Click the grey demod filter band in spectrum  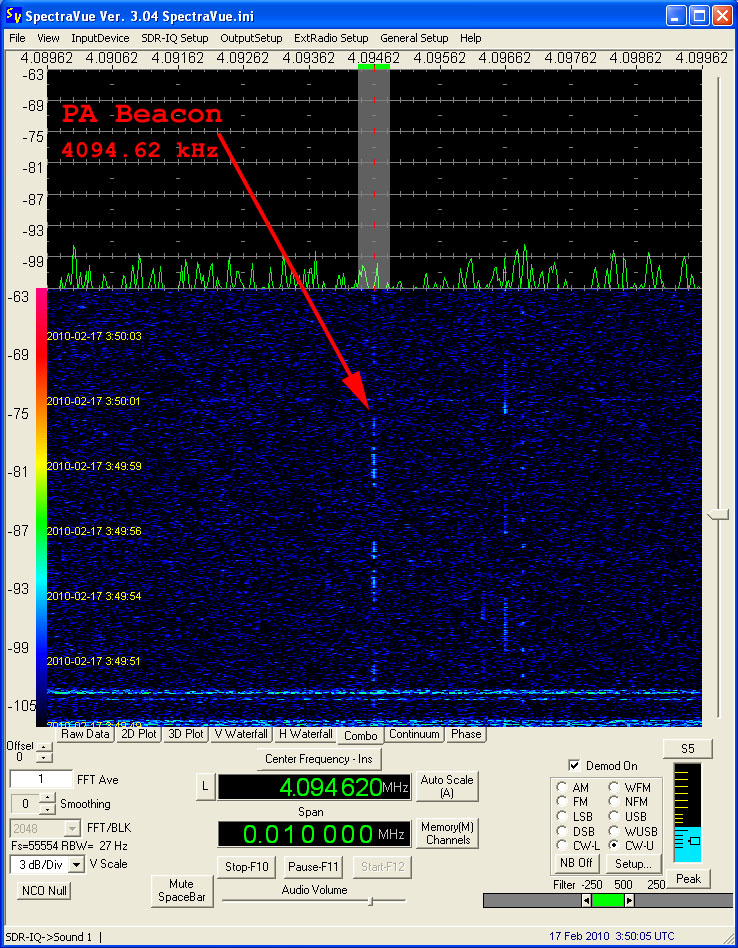374,179
